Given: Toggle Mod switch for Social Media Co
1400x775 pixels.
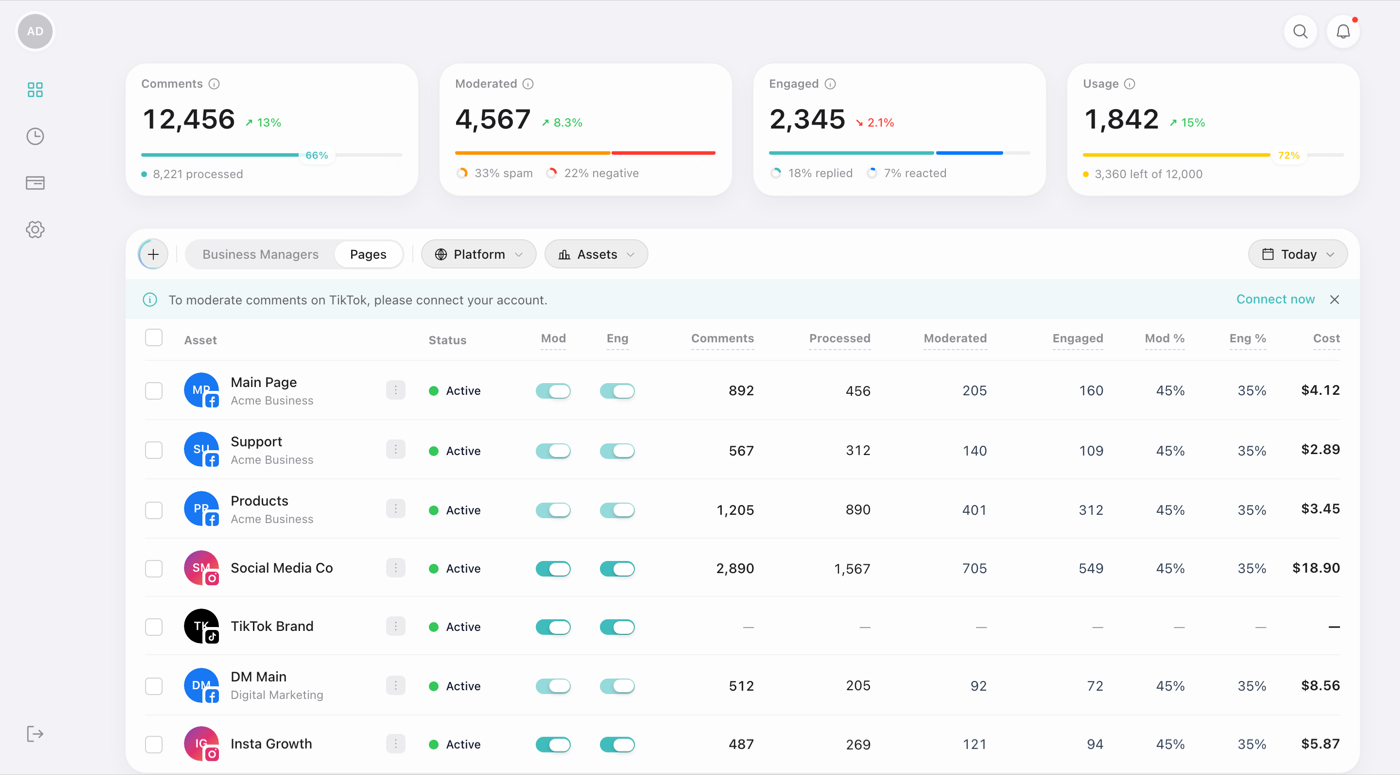Looking at the screenshot, I should coord(553,569).
